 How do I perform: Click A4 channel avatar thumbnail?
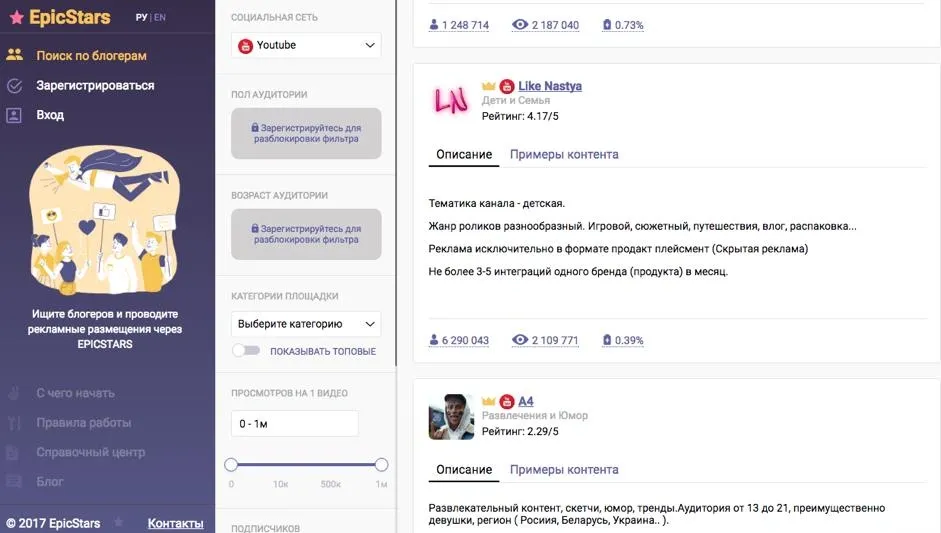[x=451, y=417]
